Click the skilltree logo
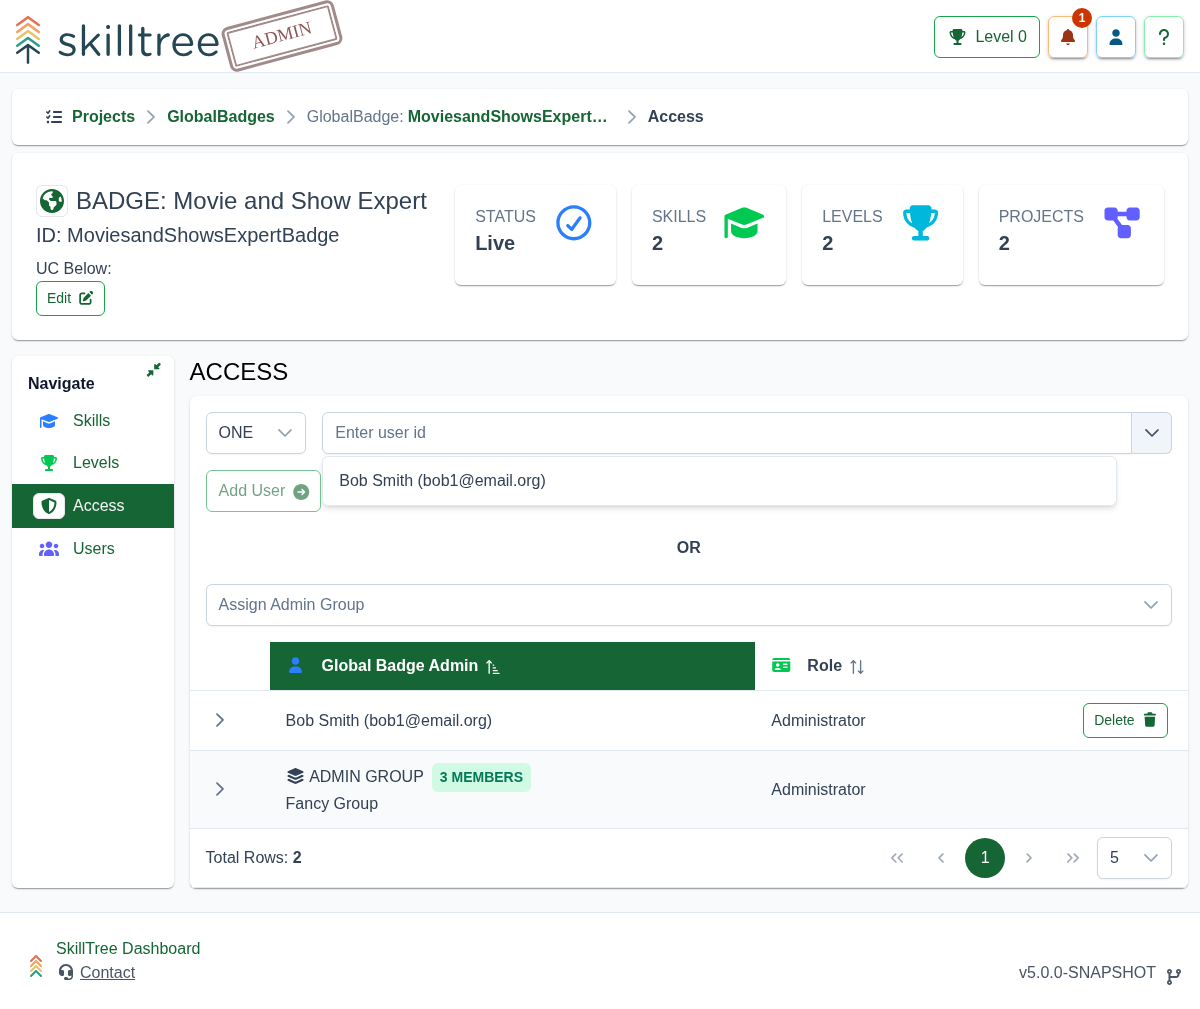This screenshot has height=1009, width=1200. [118, 40]
